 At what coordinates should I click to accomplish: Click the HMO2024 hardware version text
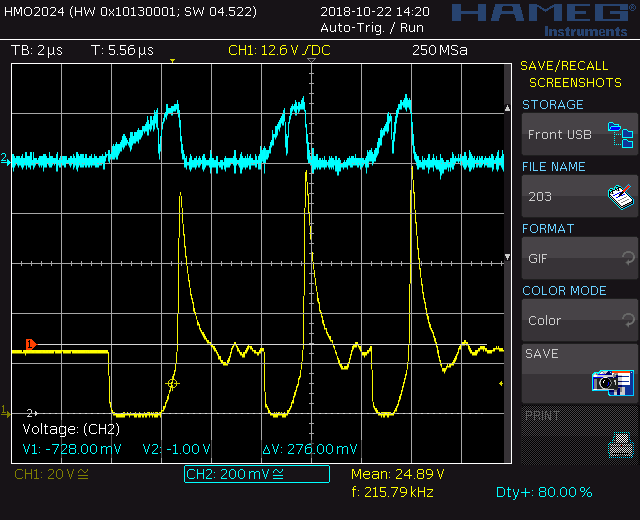[x=130, y=11]
